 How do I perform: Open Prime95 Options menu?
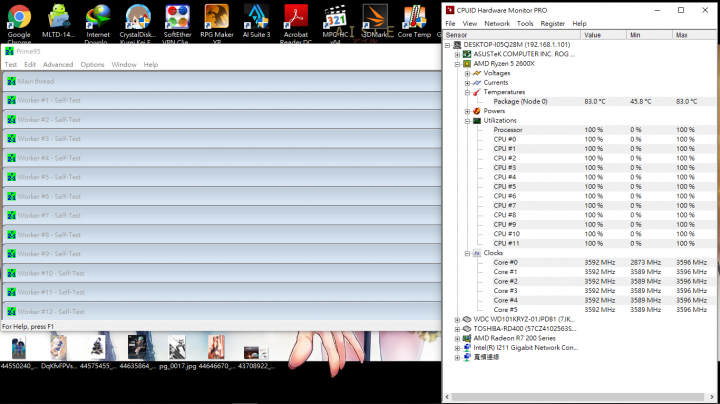[92, 64]
